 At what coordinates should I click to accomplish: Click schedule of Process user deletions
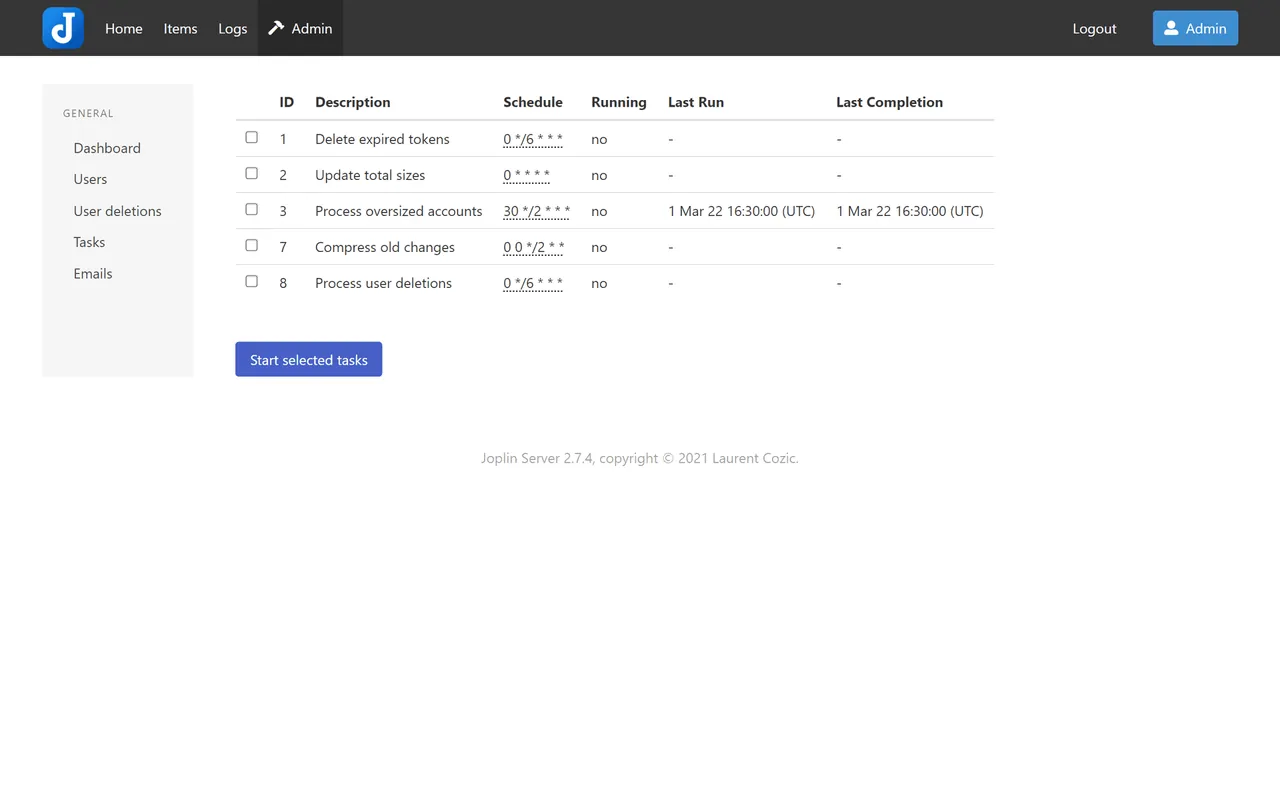pos(533,283)
